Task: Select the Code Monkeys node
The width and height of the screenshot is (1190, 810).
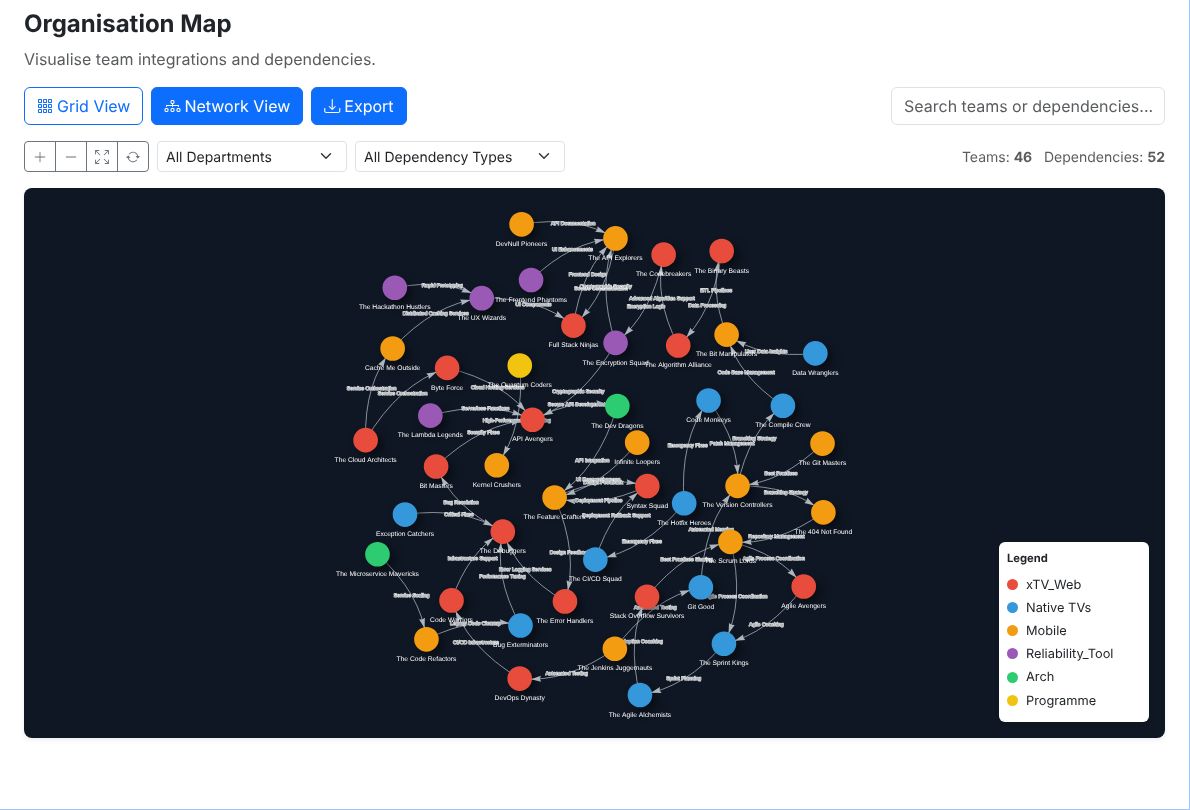Action: pos(708,401)
